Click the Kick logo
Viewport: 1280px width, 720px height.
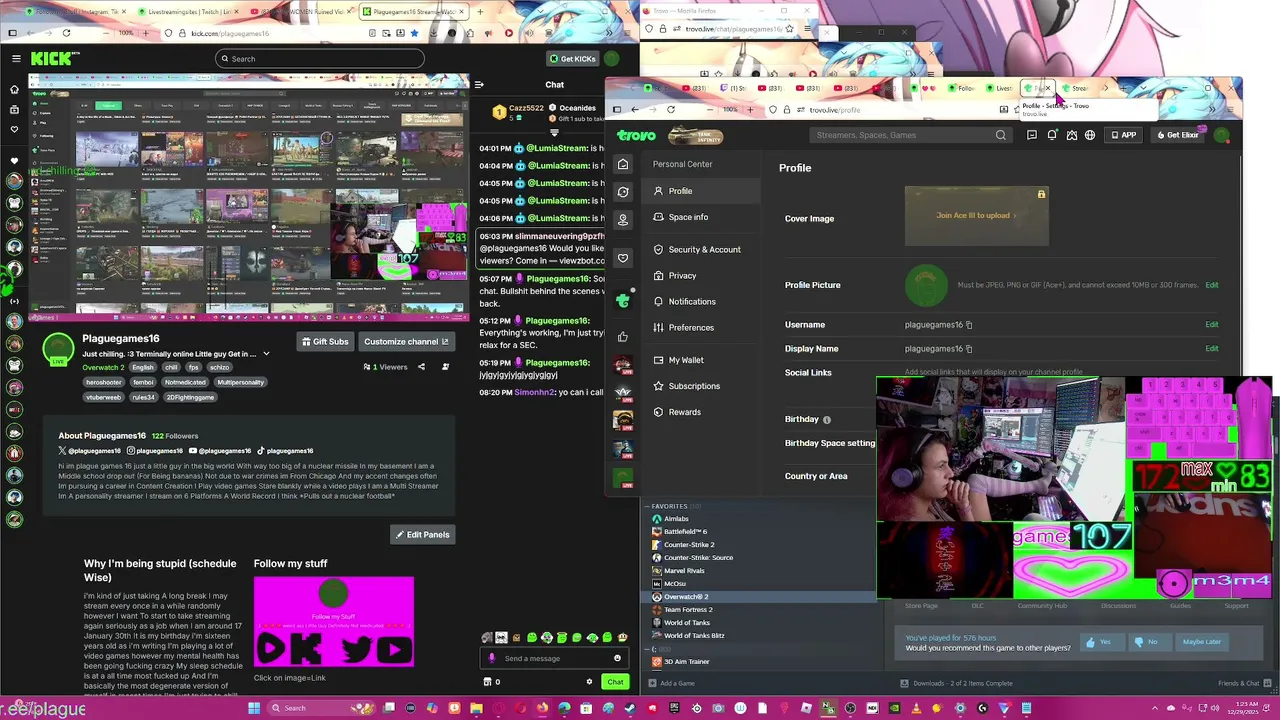coord(51,59)
